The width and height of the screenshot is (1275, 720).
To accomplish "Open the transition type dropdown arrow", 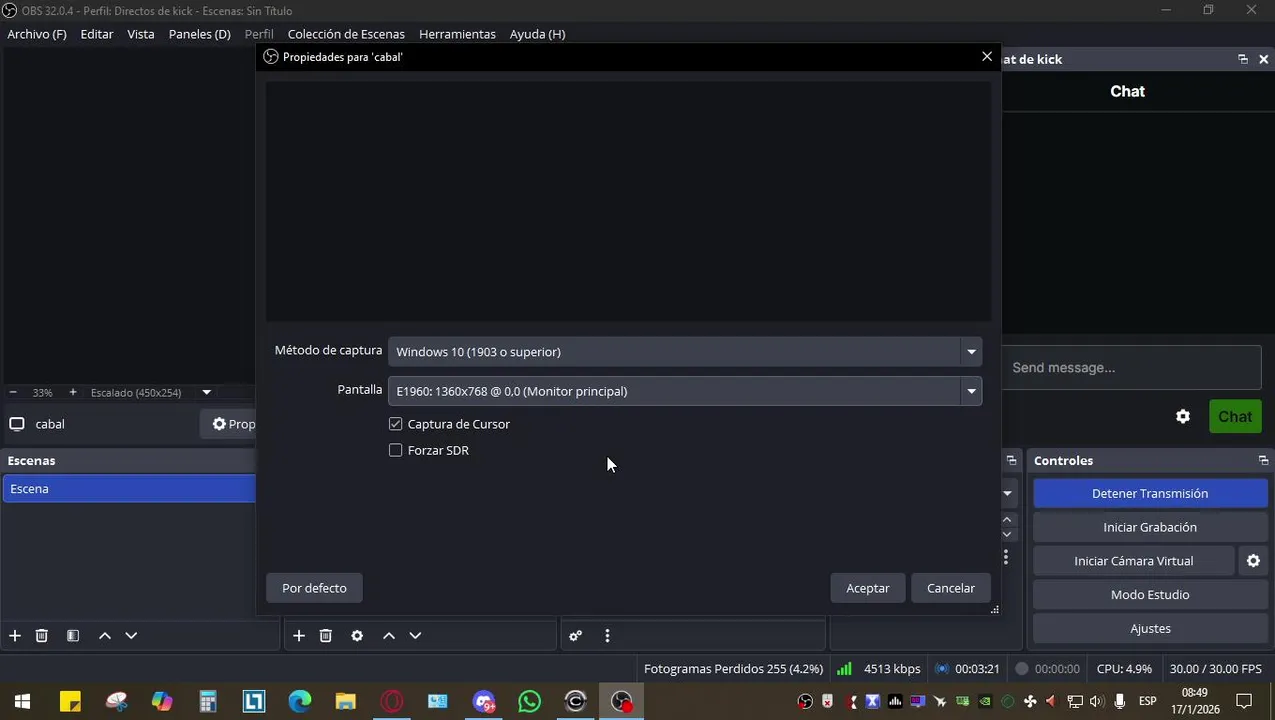I will pyautogui.click(x=1007, y=493).
